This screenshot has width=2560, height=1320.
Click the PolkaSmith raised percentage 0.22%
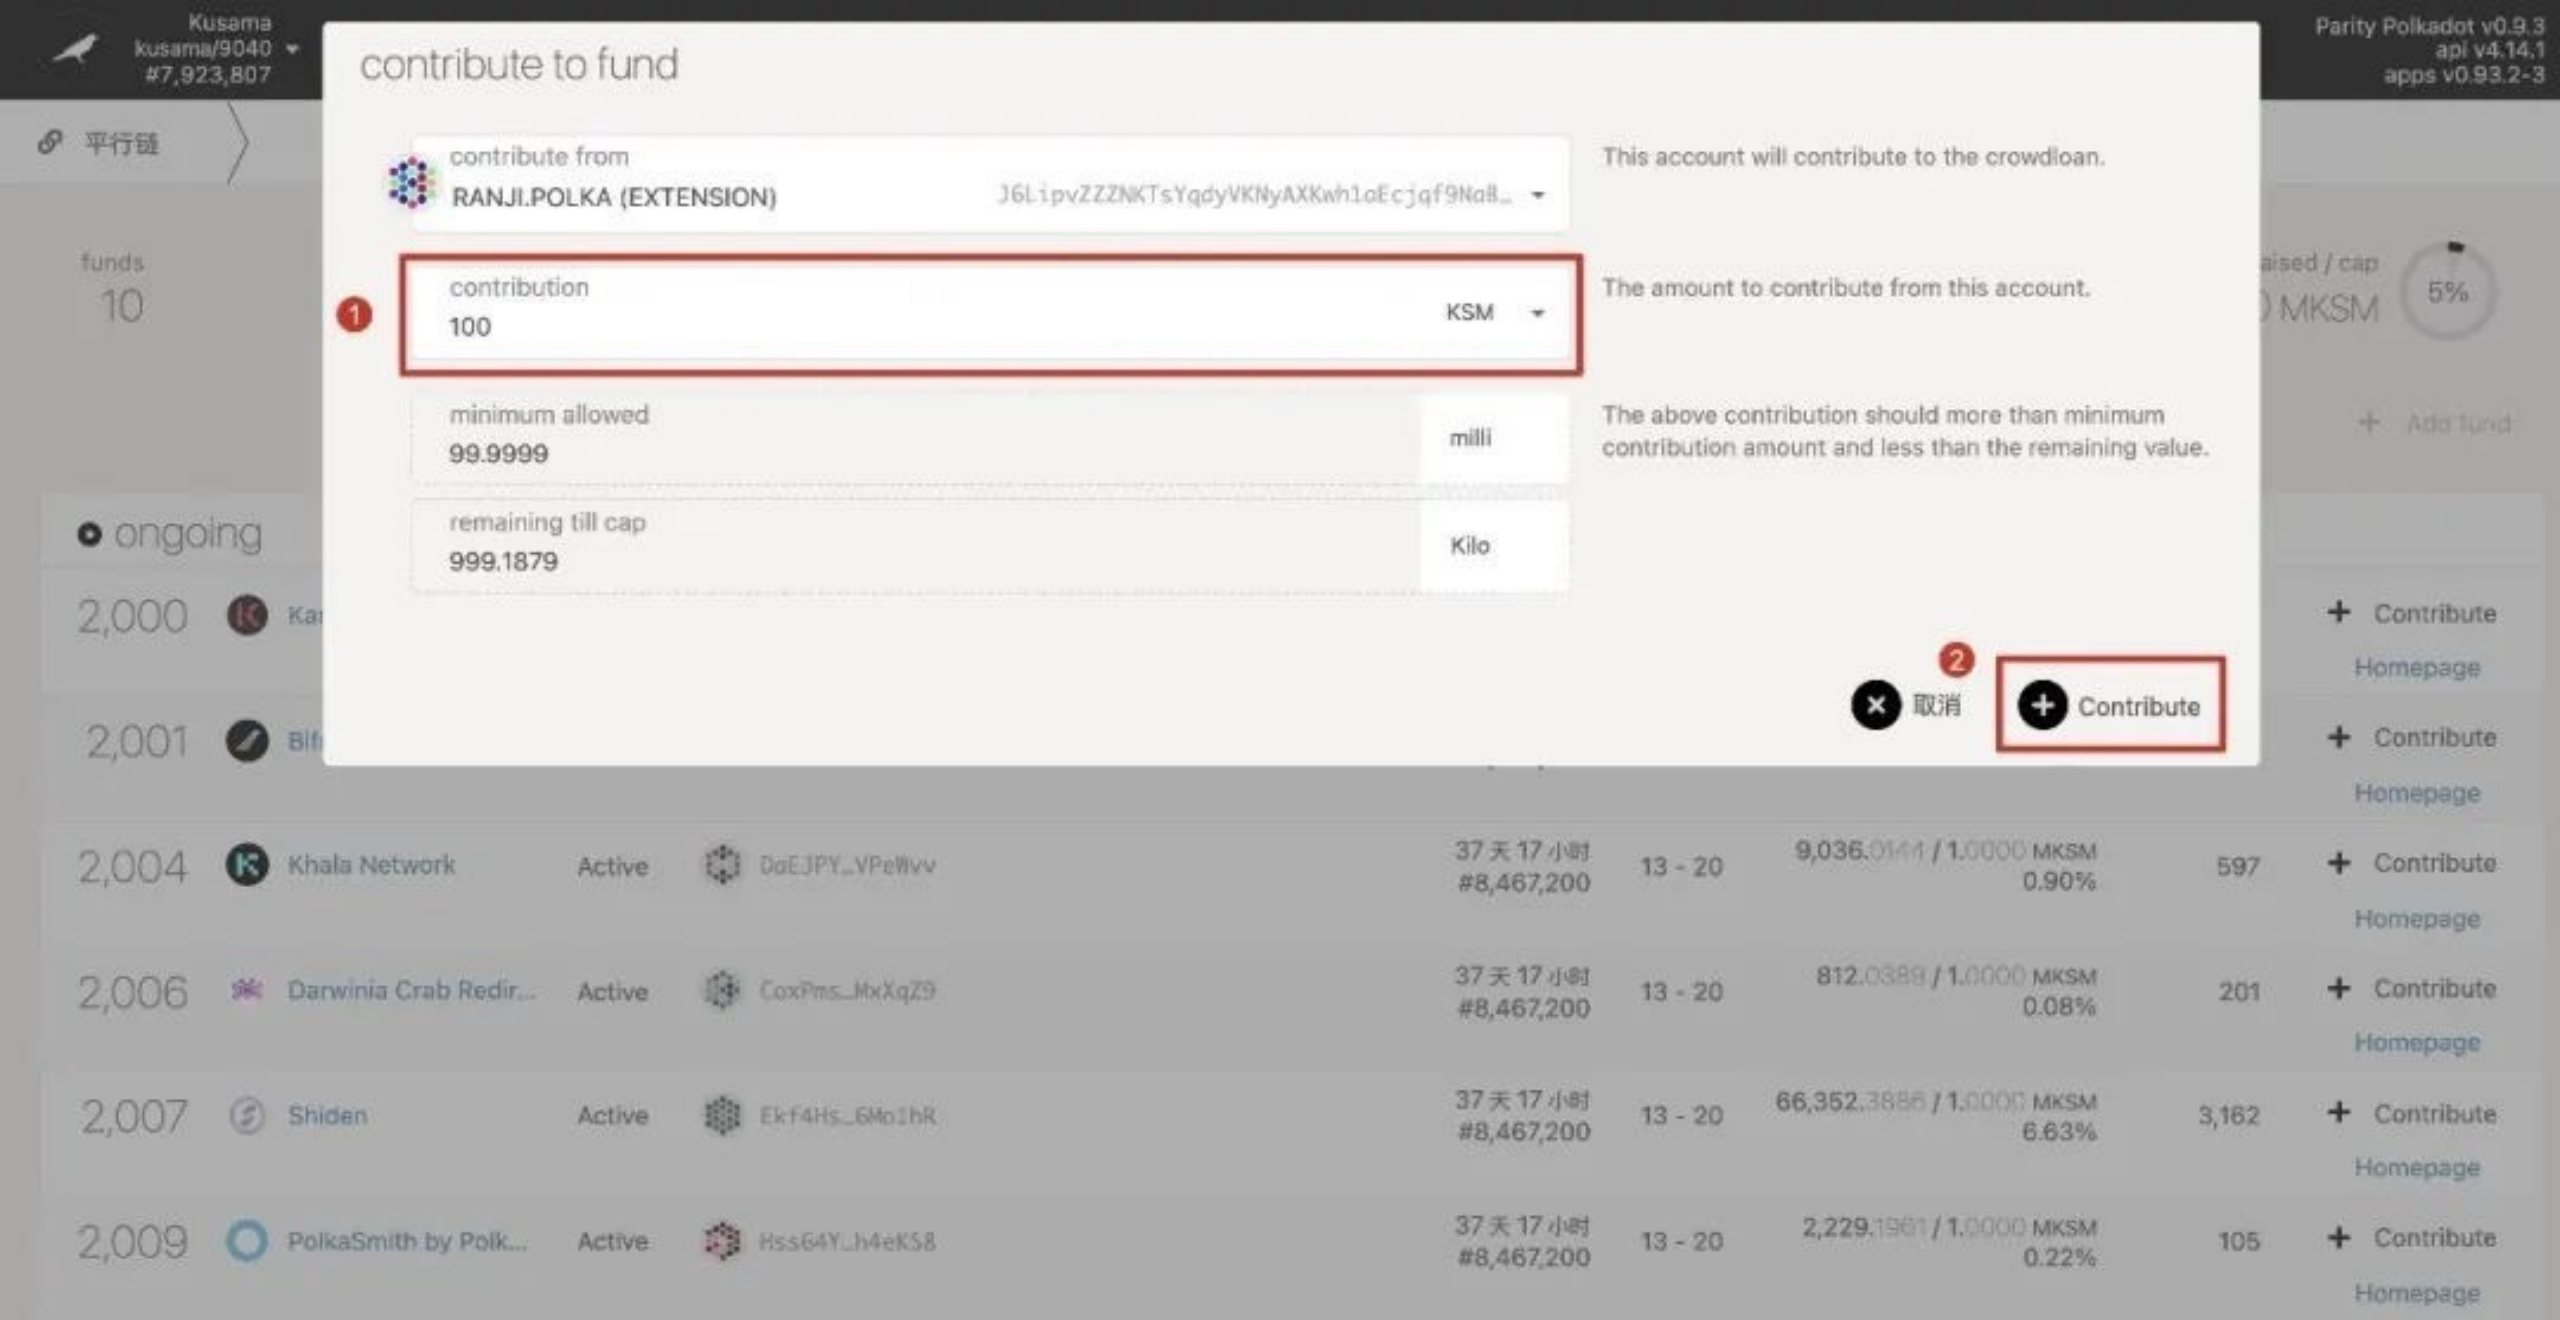[2058, 1257]
